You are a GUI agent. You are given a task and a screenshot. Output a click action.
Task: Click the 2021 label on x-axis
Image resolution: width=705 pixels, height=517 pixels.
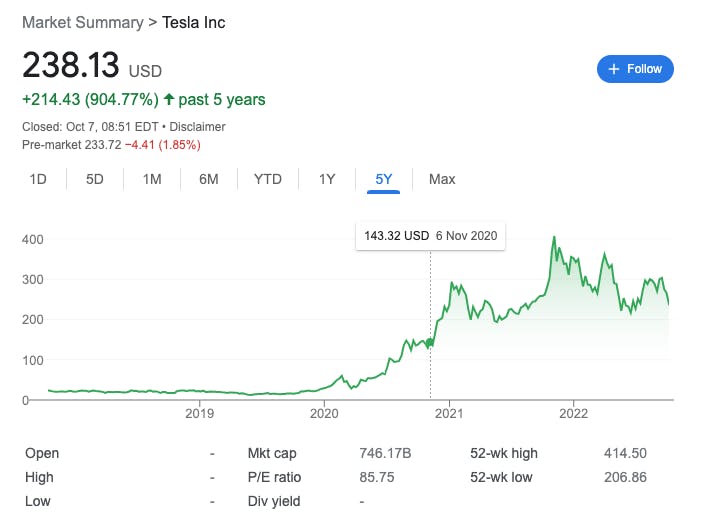coord(449,412)
